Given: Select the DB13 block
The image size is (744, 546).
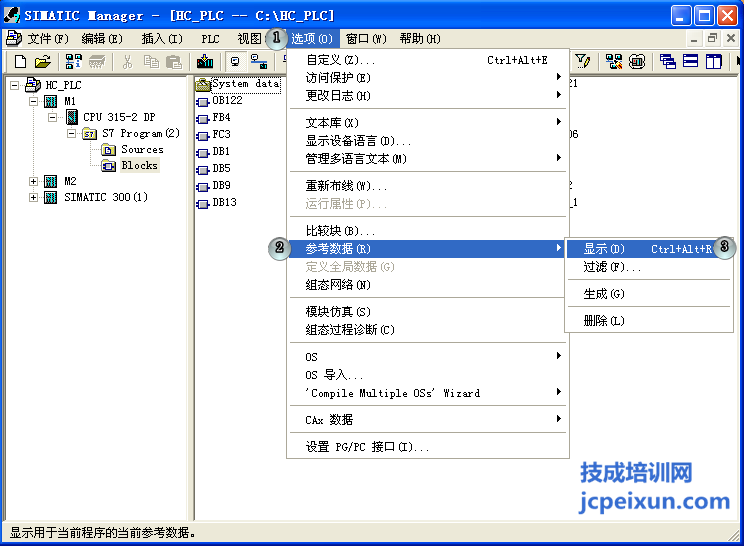Looking at the screenshot, I should 216,203.
